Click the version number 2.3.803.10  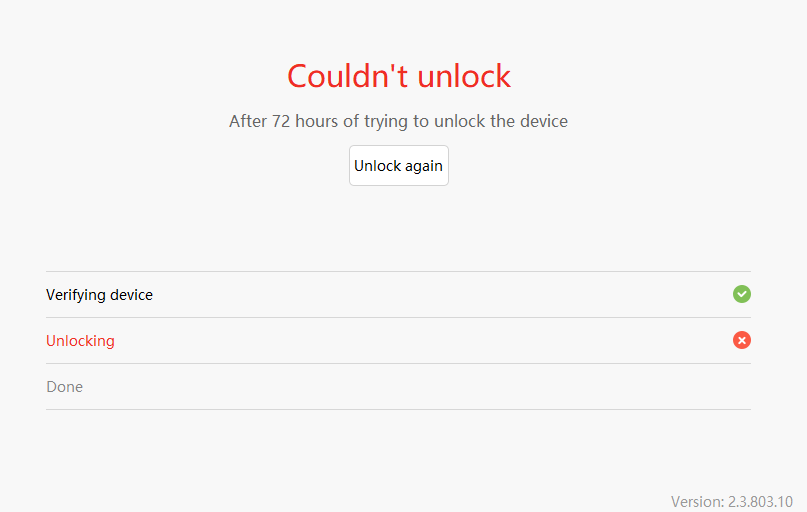coord(758,501)
